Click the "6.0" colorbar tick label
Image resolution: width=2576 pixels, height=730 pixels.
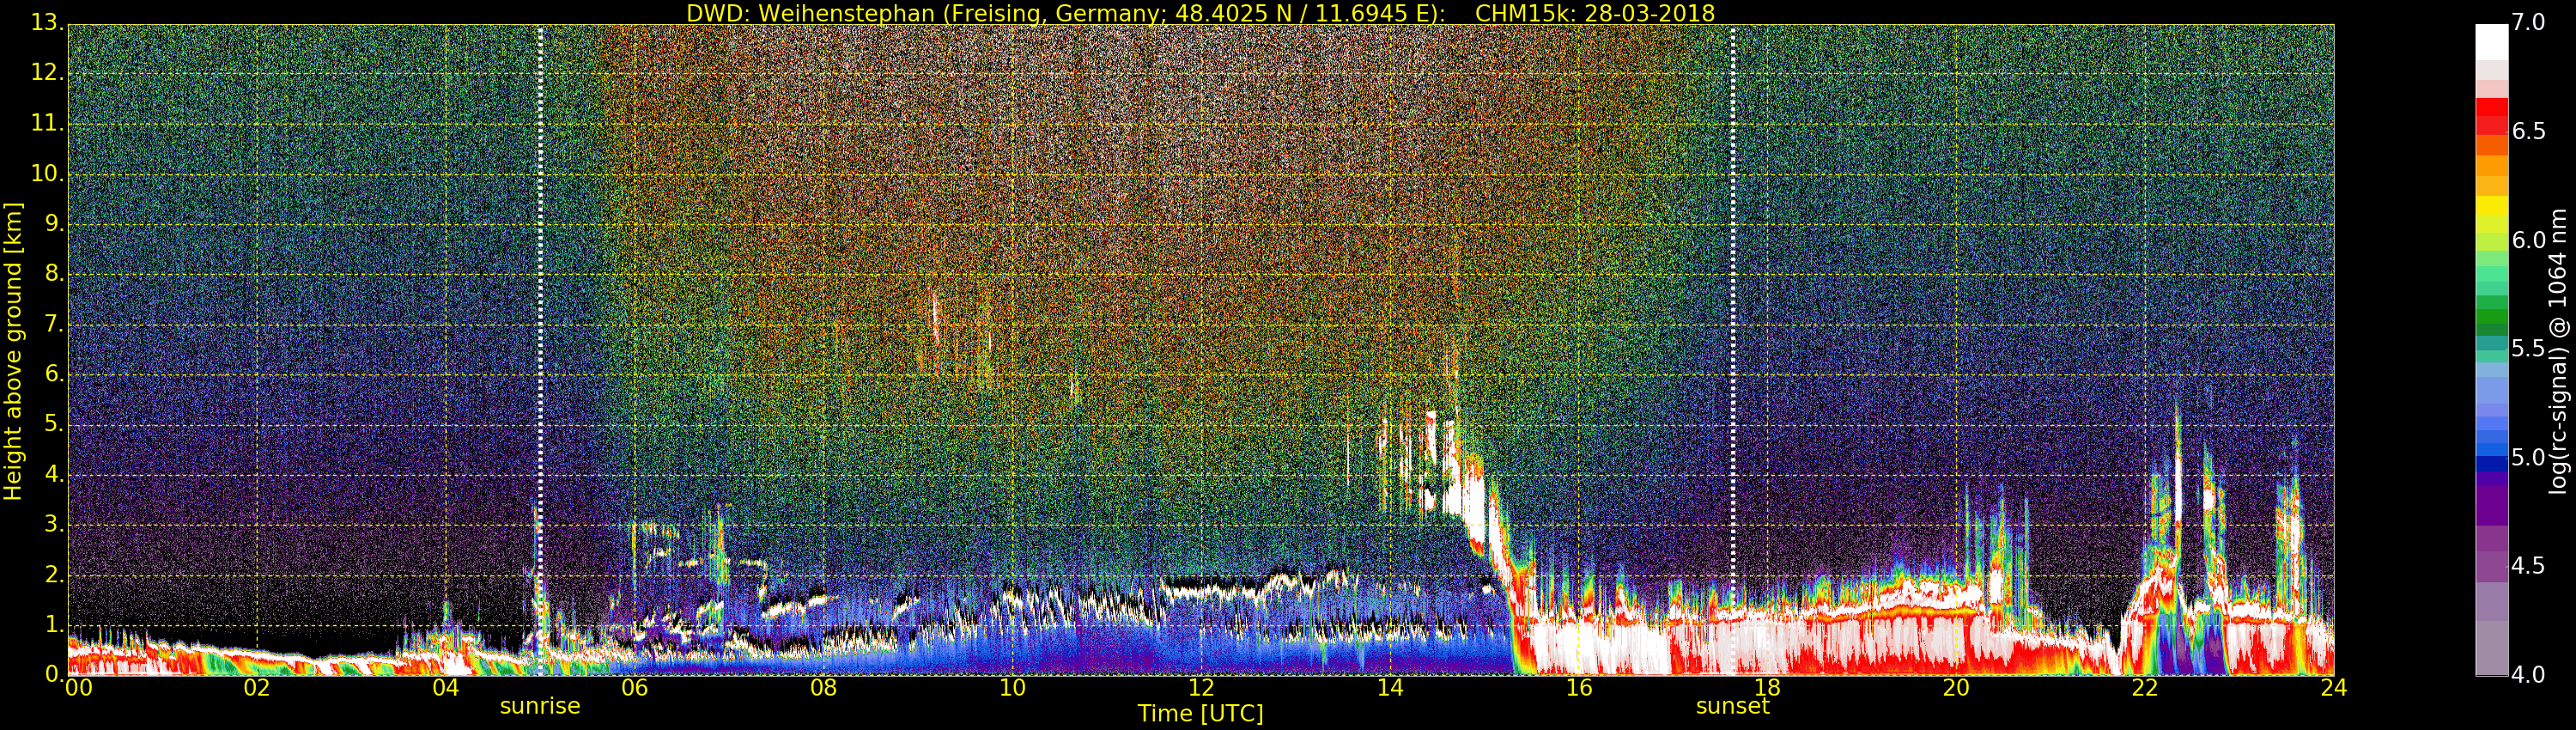(2528, 240)
